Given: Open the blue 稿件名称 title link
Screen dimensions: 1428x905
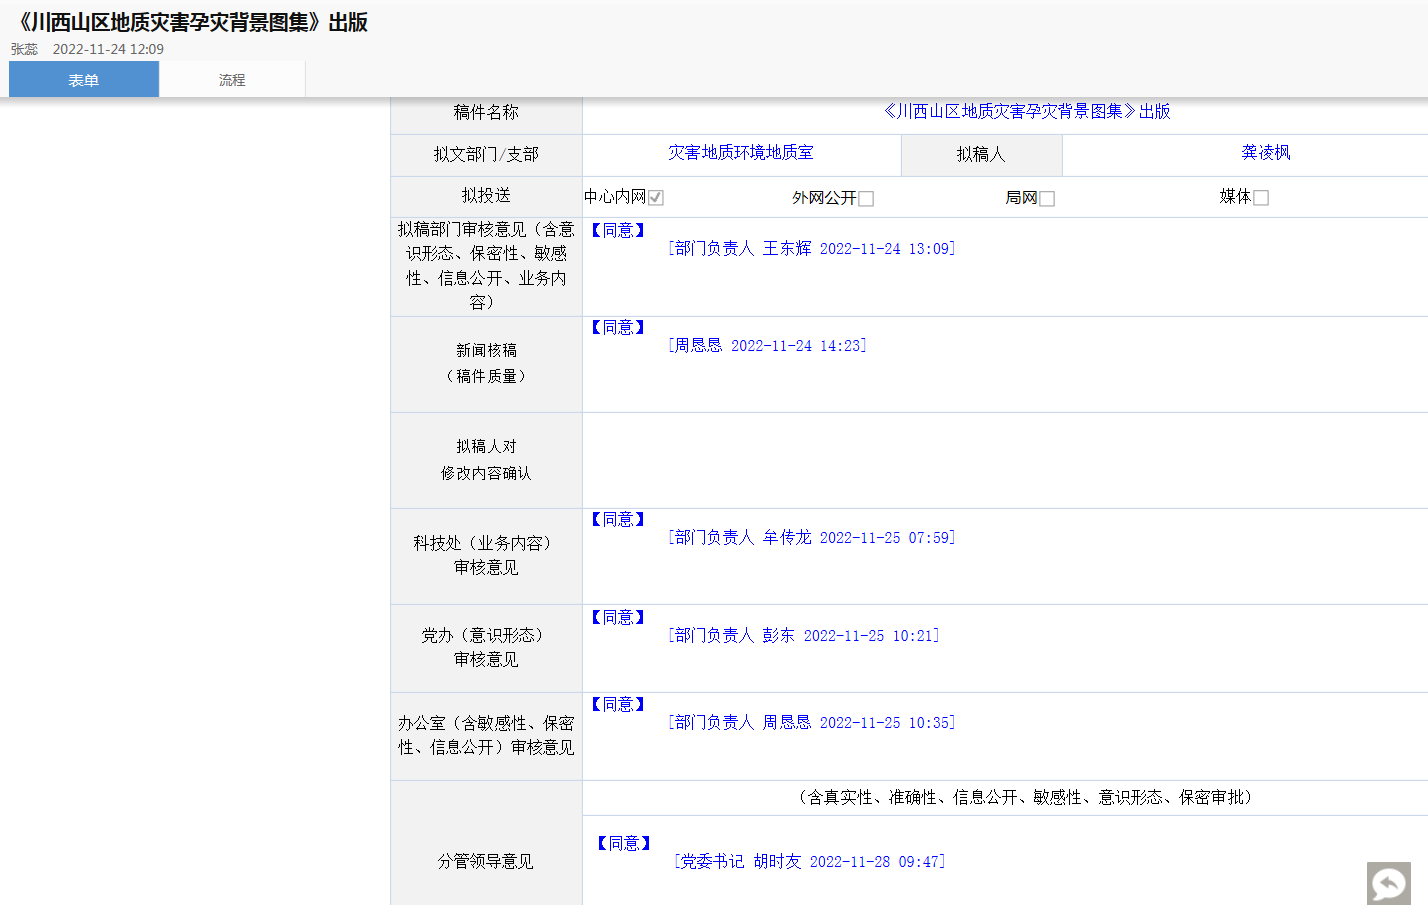Looking at the screenshot, I should [1026, 112].
